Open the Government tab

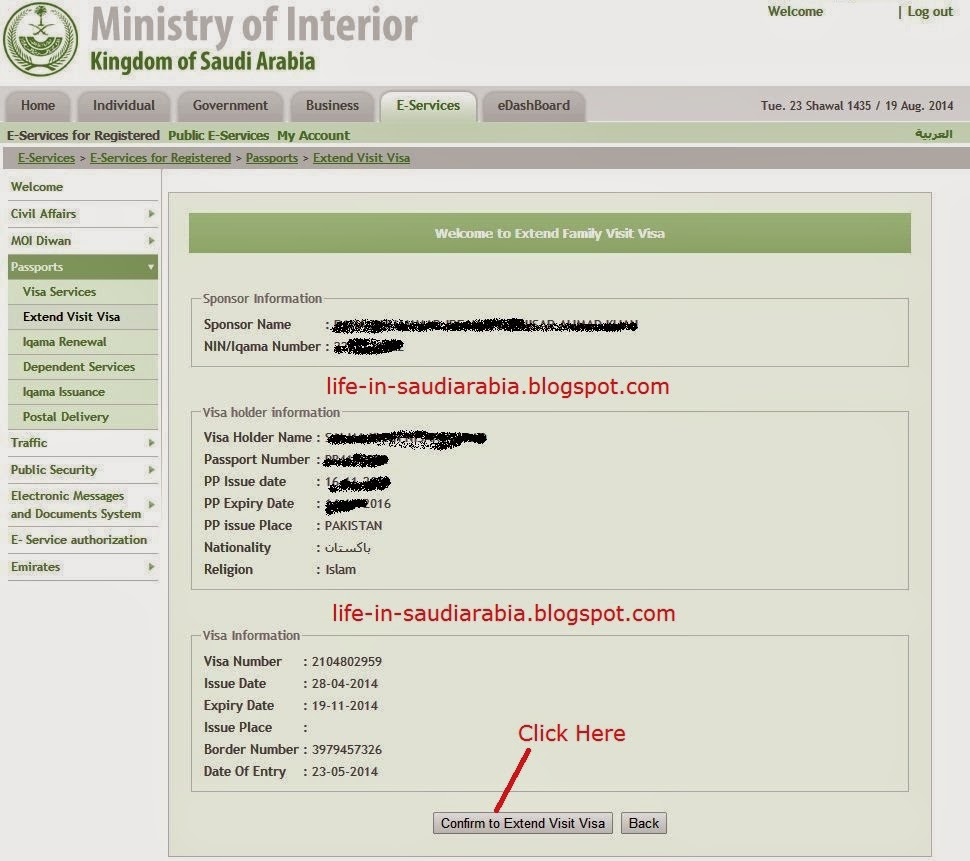click(x=230, y=106)
